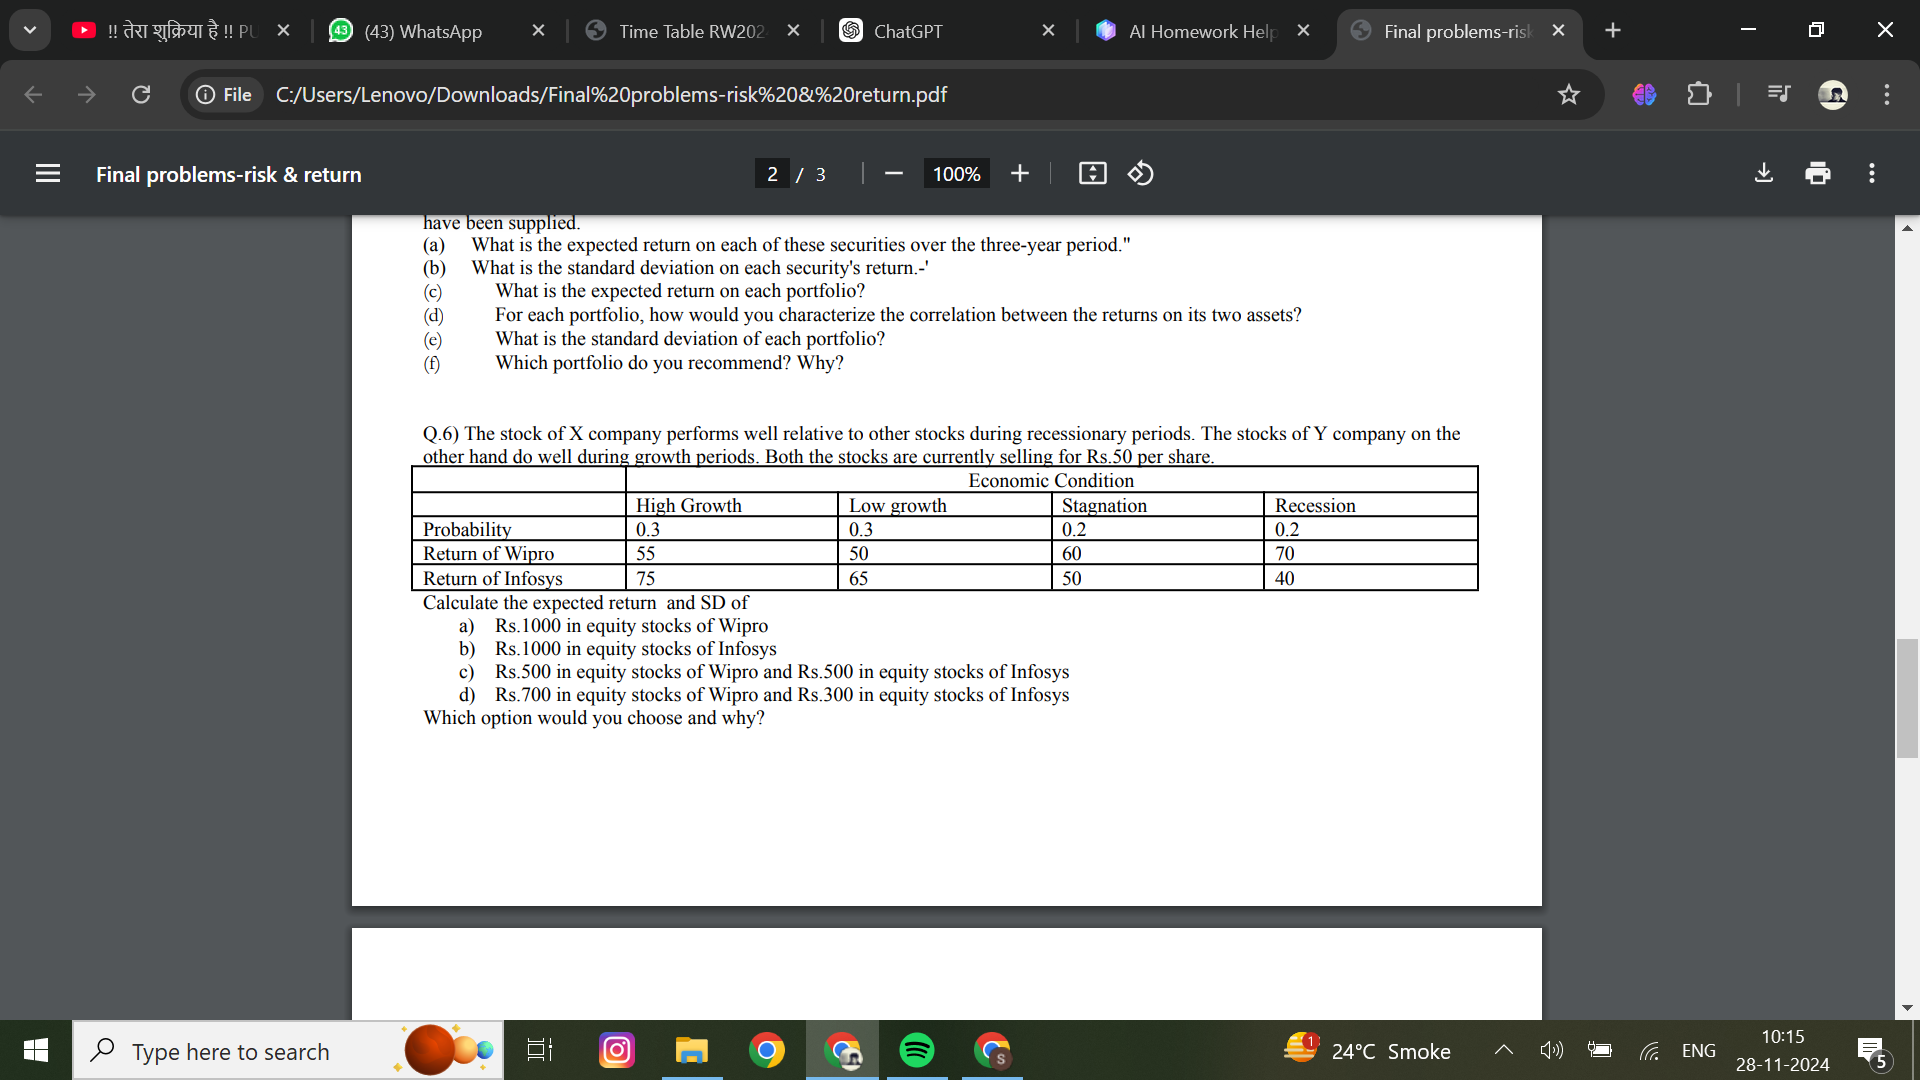
Task: Toggle the sidebar panel expander
Action: coord(46,174)
